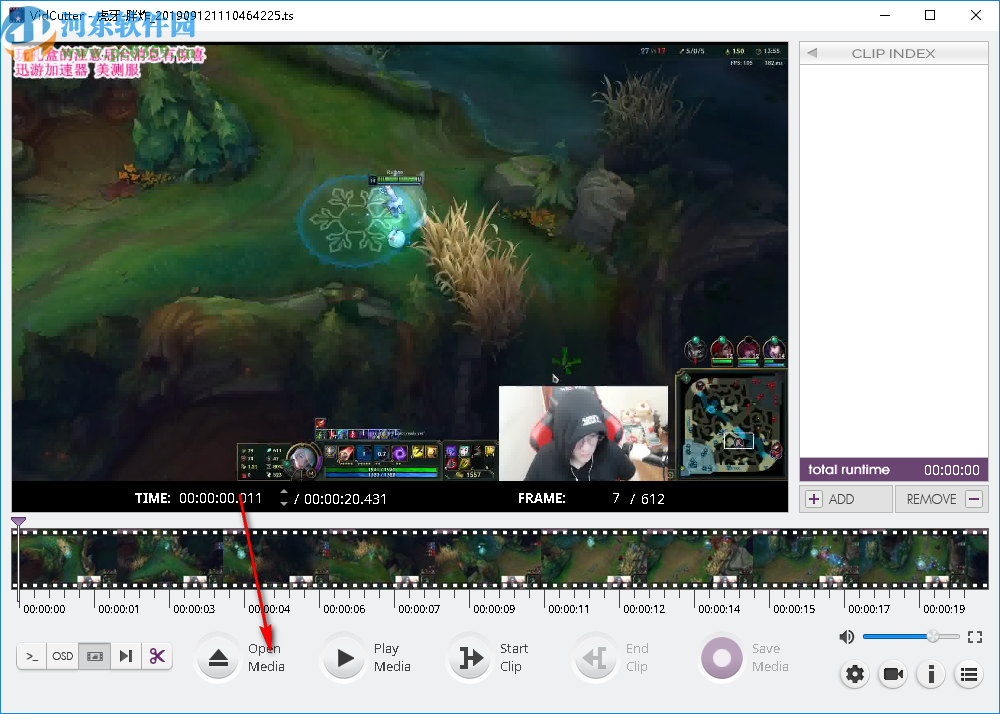Click the CLIP INDEX header label
The height and width of the screenshot is (714, 1000).
[x=893, y=54]
